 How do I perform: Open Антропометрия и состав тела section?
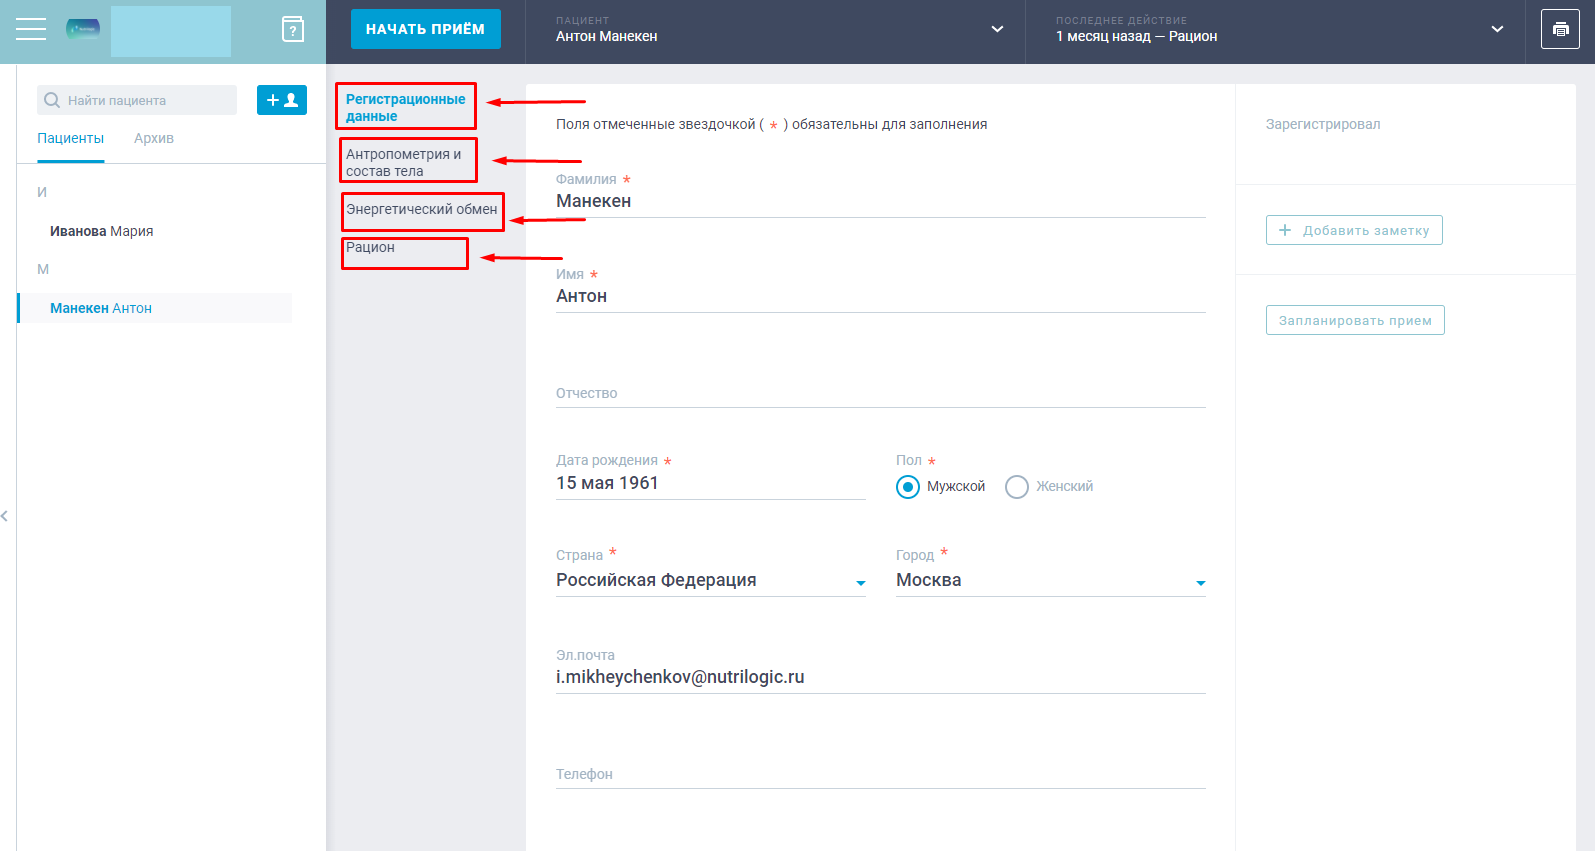(x=404, y=162)
